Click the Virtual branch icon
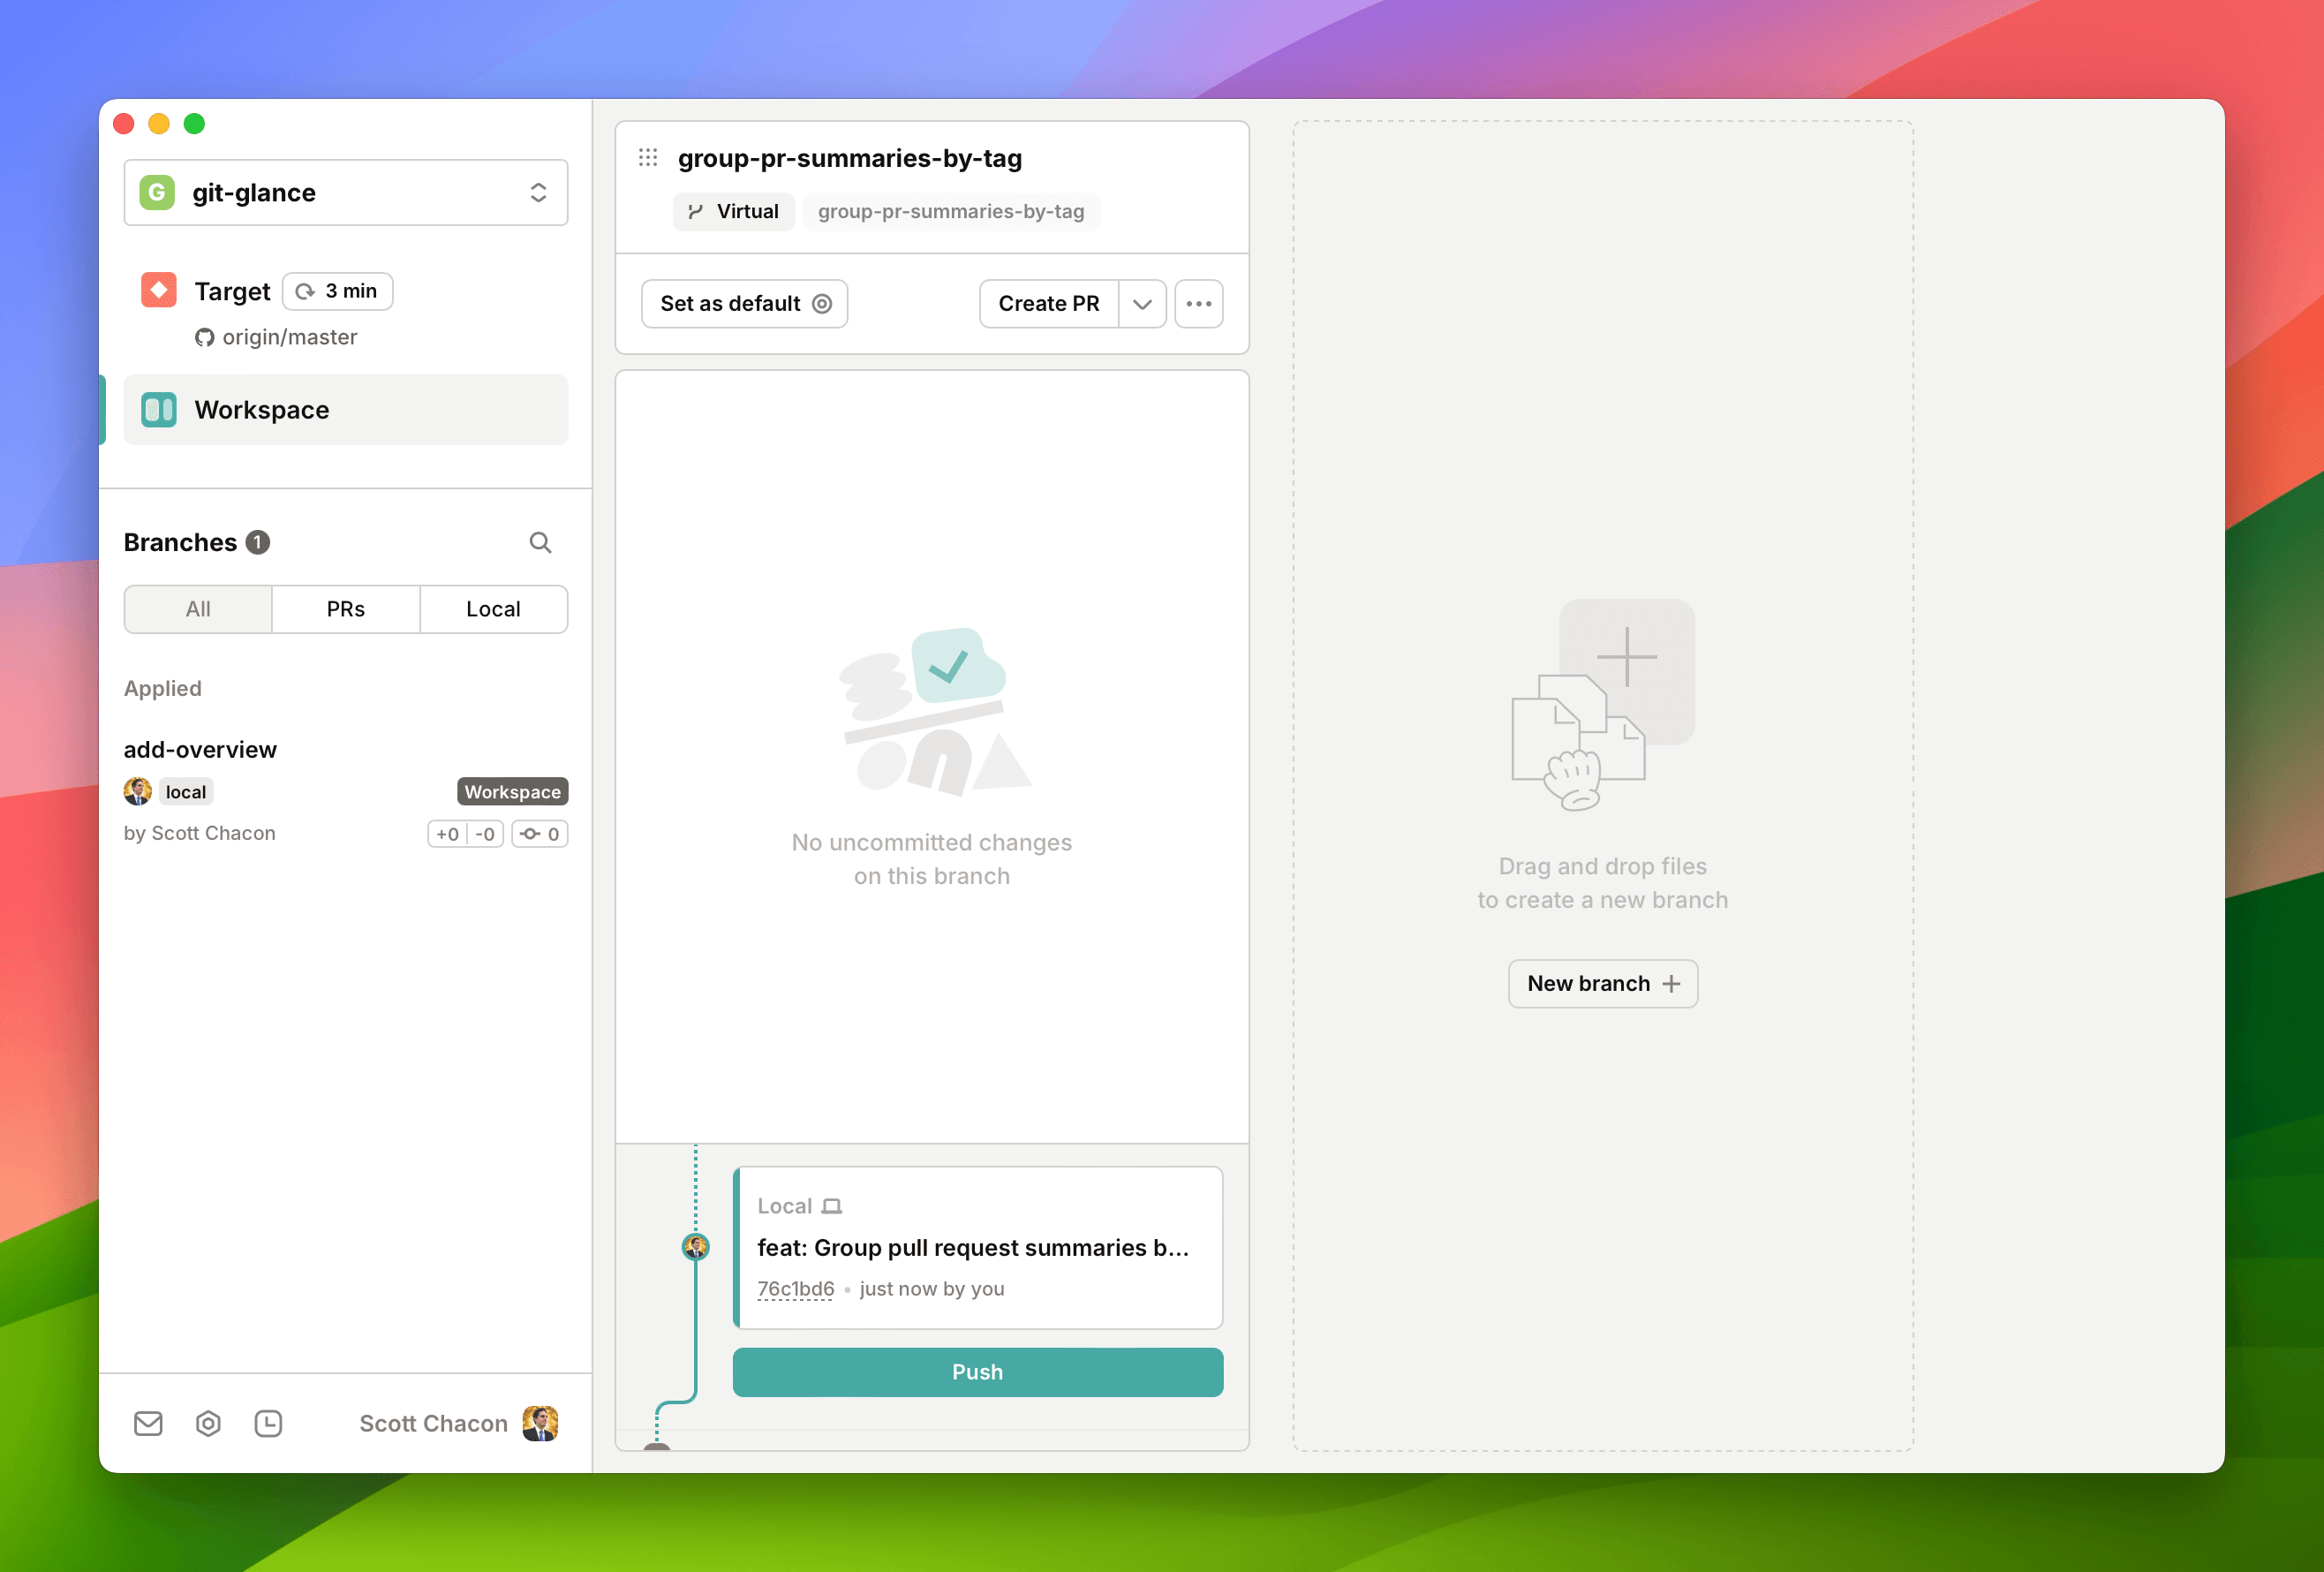2324x1572 pixels. click(x=698, y=210)
